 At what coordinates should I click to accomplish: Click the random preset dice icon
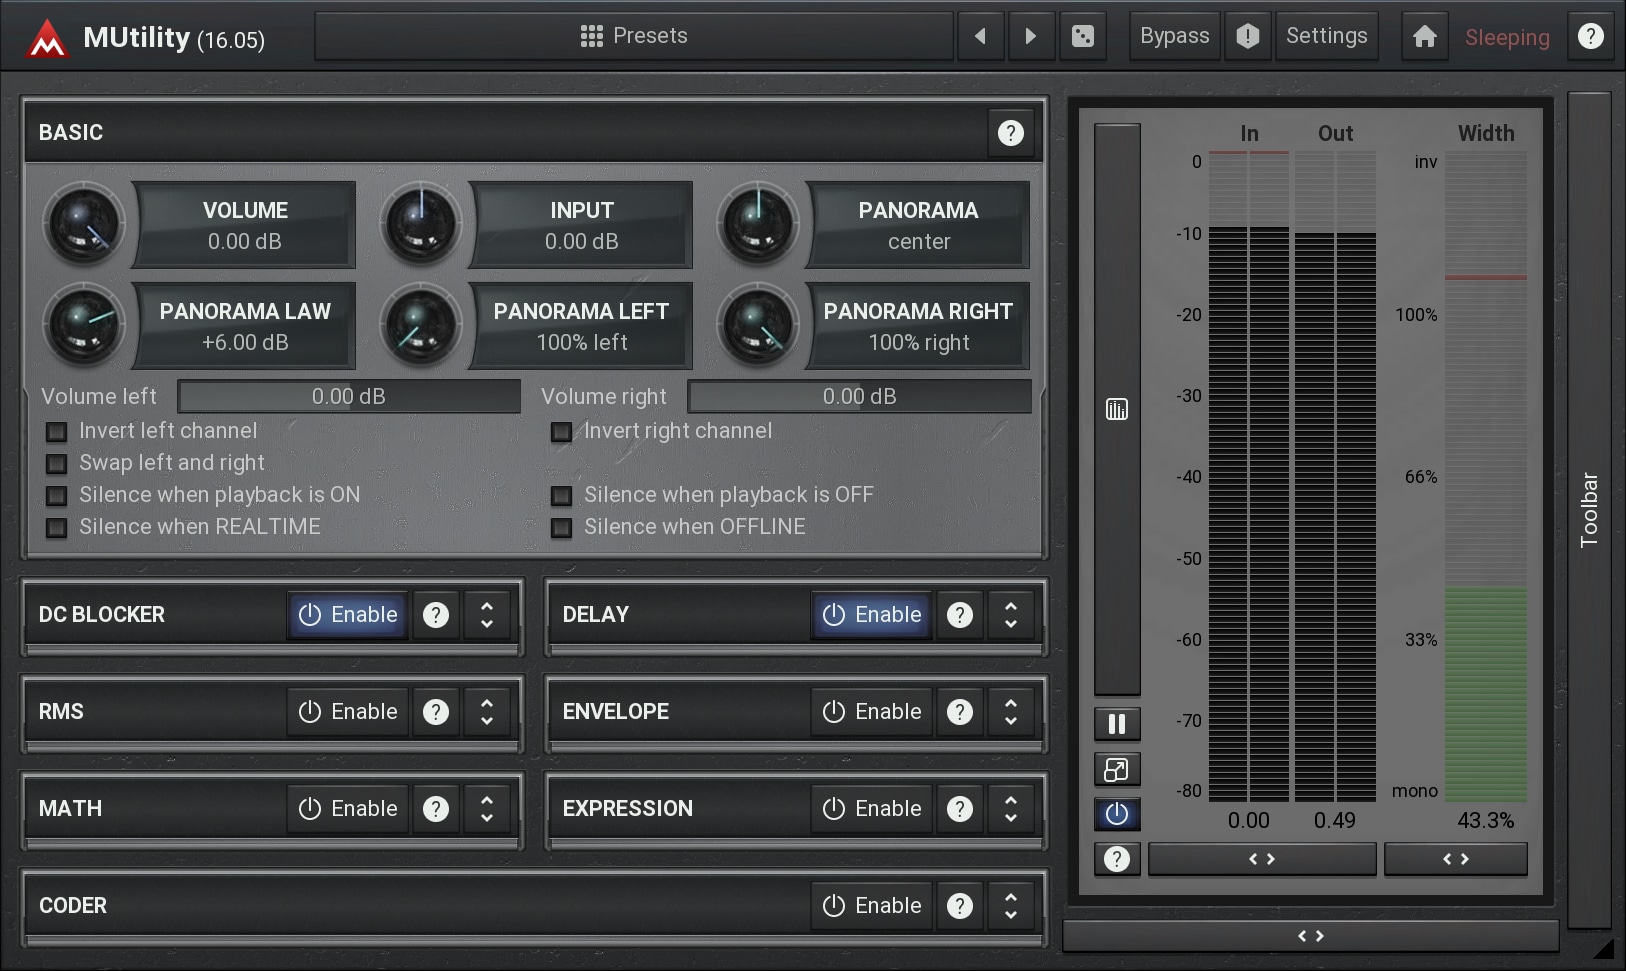(x=1083, y=36)
